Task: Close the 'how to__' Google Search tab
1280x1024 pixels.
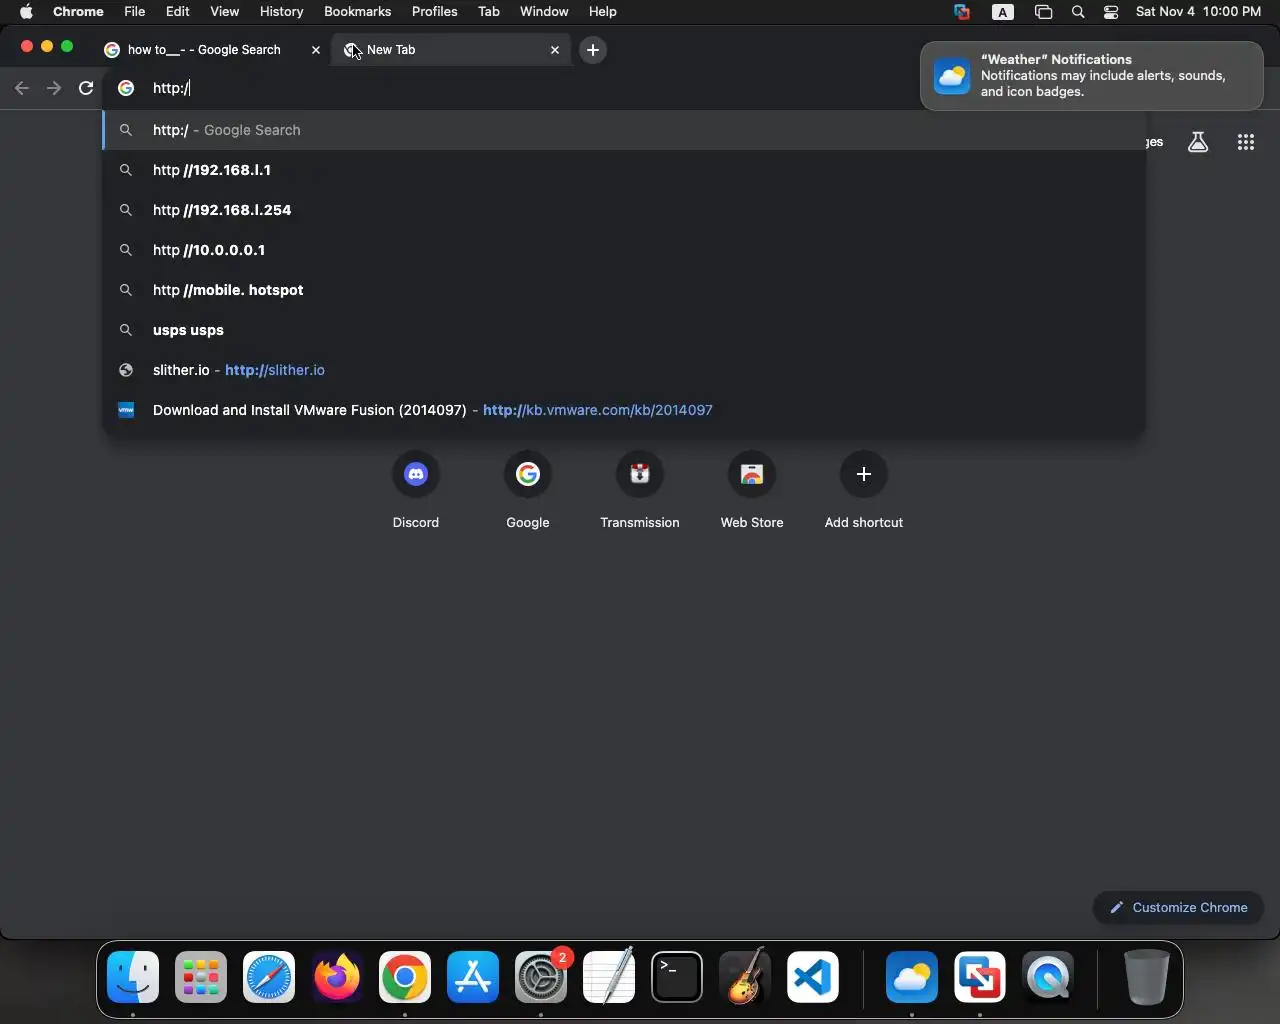Action: coord(316,49)
